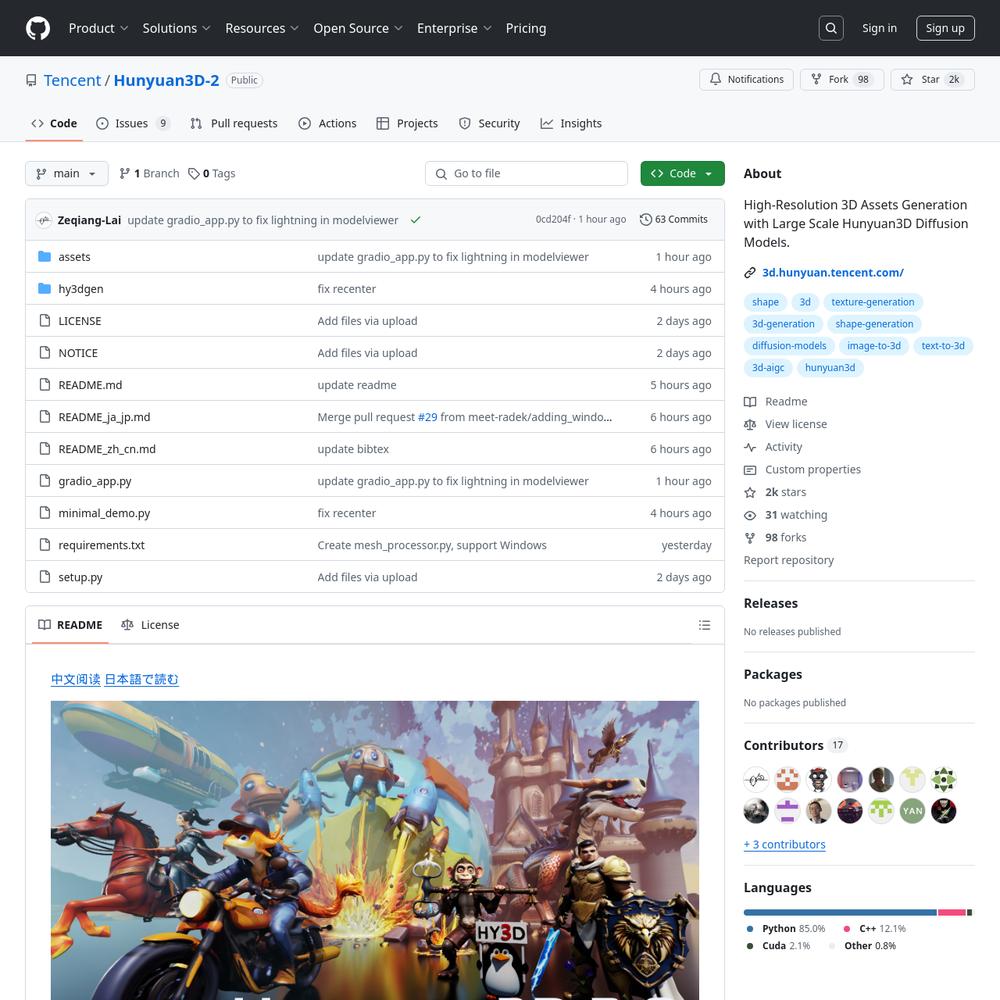Open the Pricing link in header
Screen dimensions: 1000x1000
(526, 28)
